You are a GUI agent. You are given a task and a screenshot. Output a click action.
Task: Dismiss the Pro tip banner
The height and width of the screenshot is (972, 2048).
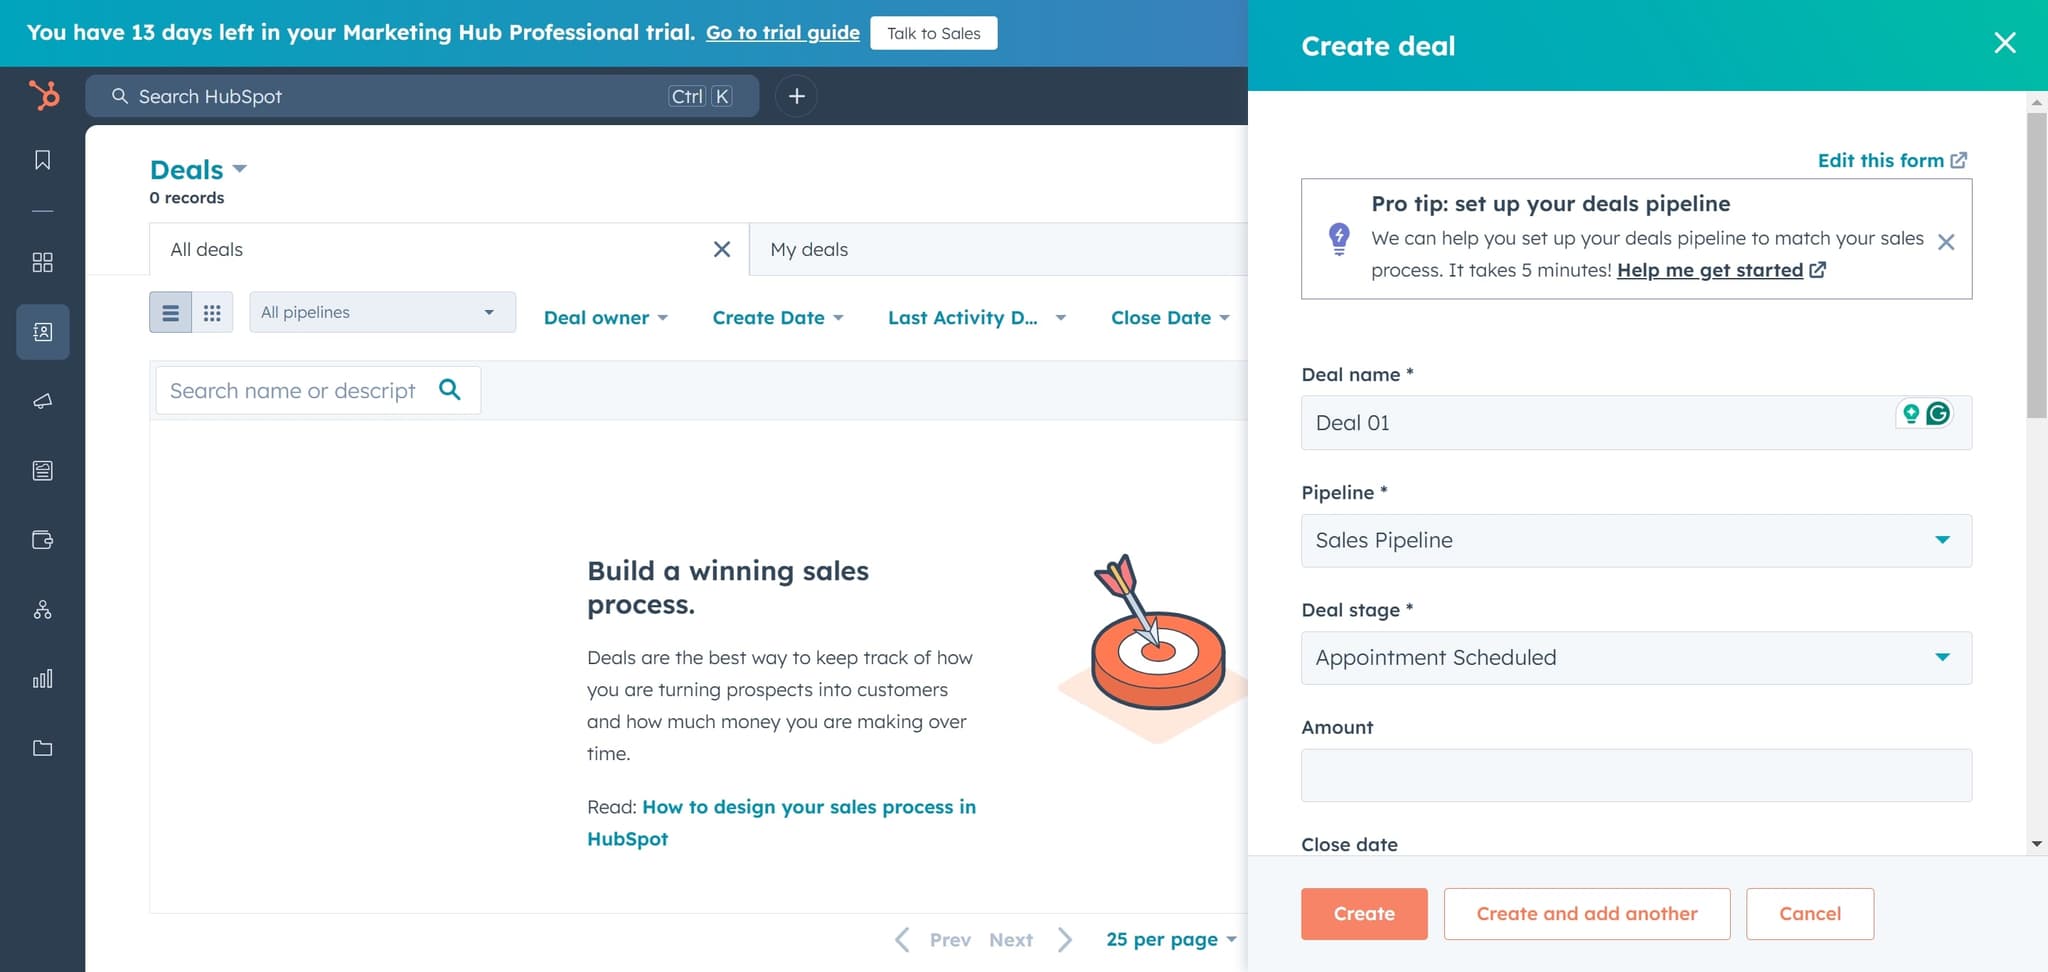pos(1945,242)
